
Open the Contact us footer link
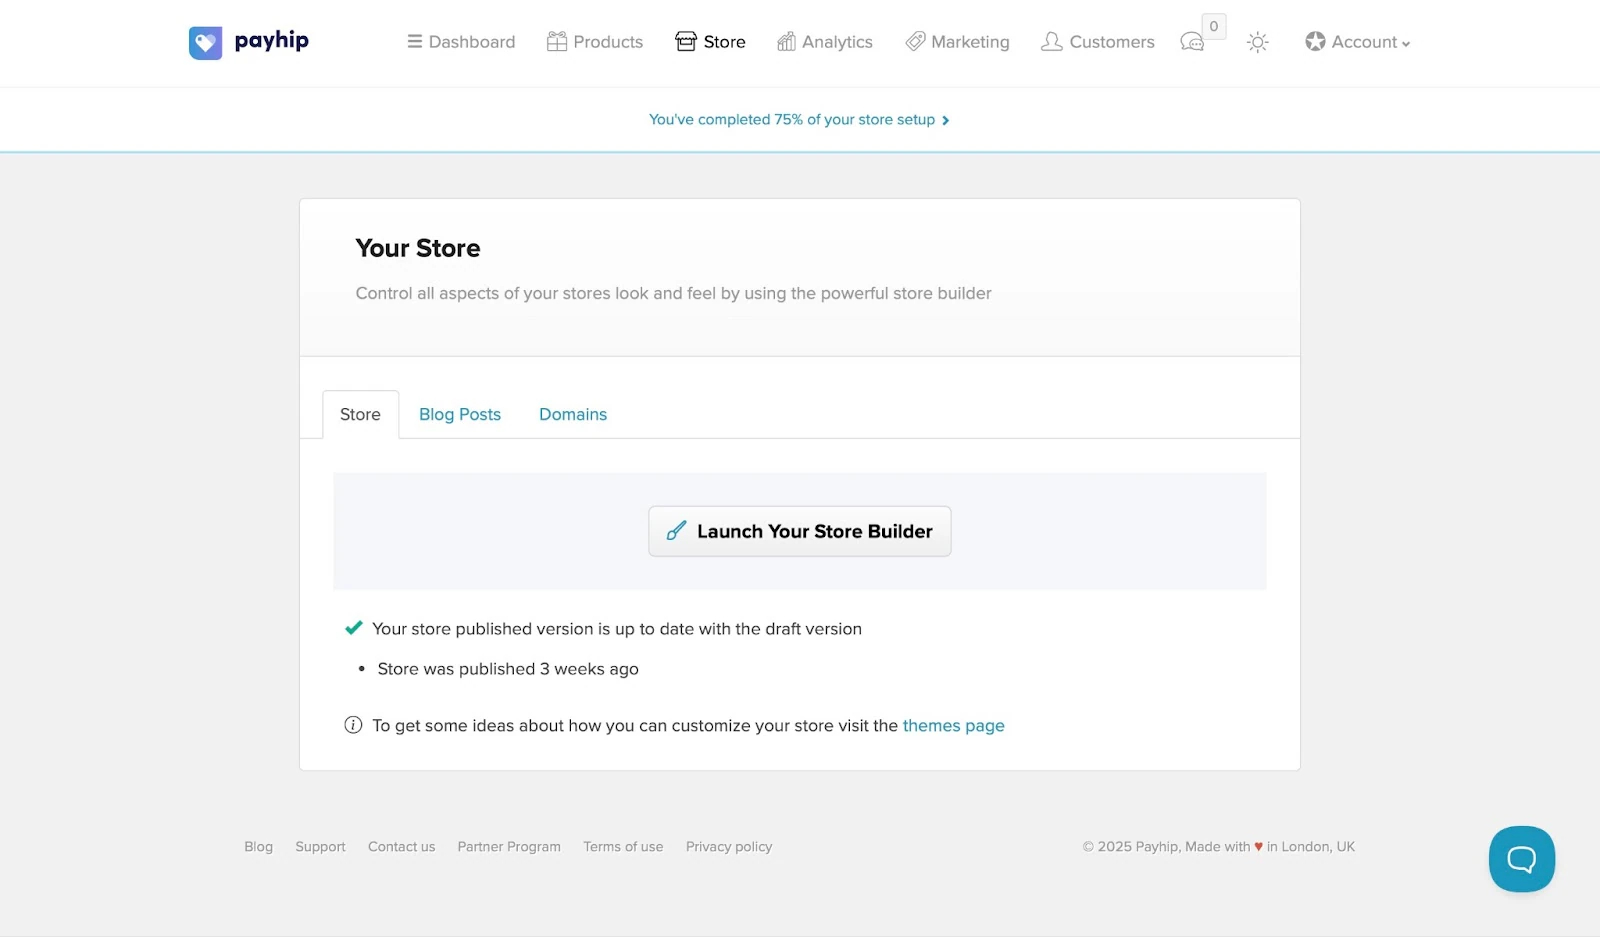pos(401,847)
